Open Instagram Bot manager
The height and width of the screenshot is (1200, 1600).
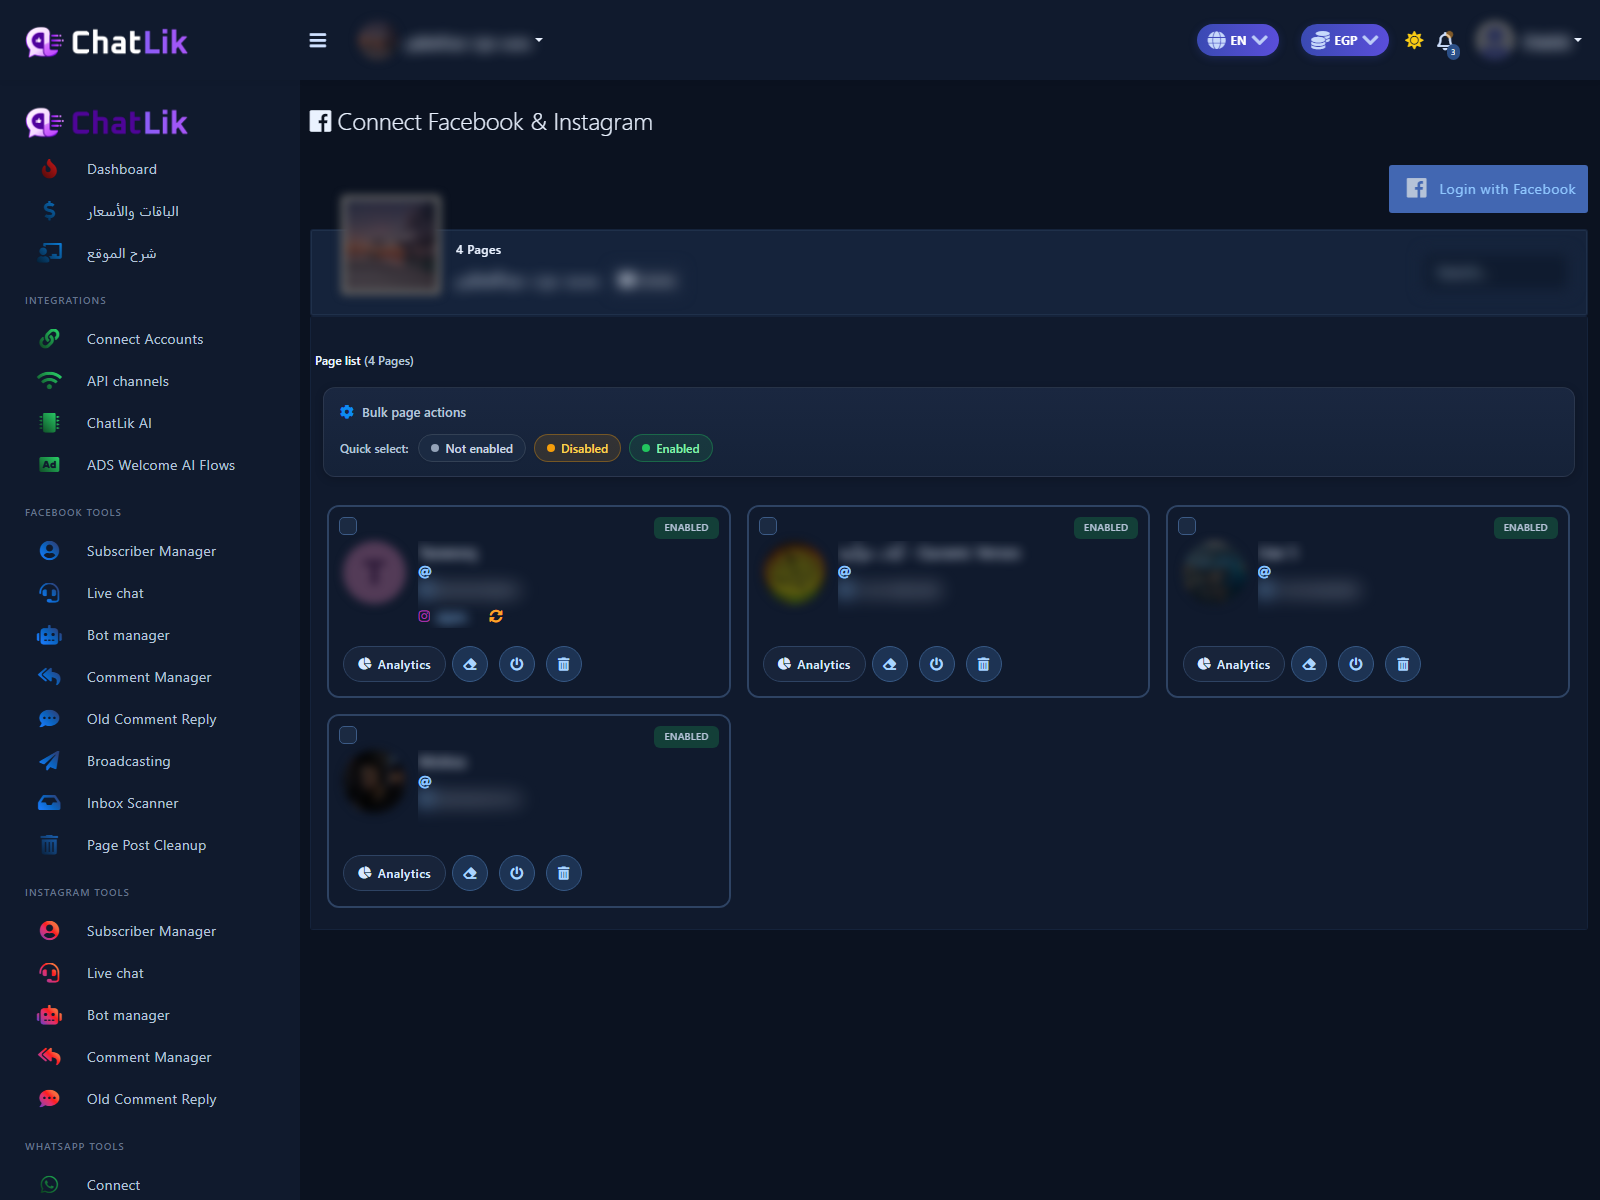(128, 1015)
